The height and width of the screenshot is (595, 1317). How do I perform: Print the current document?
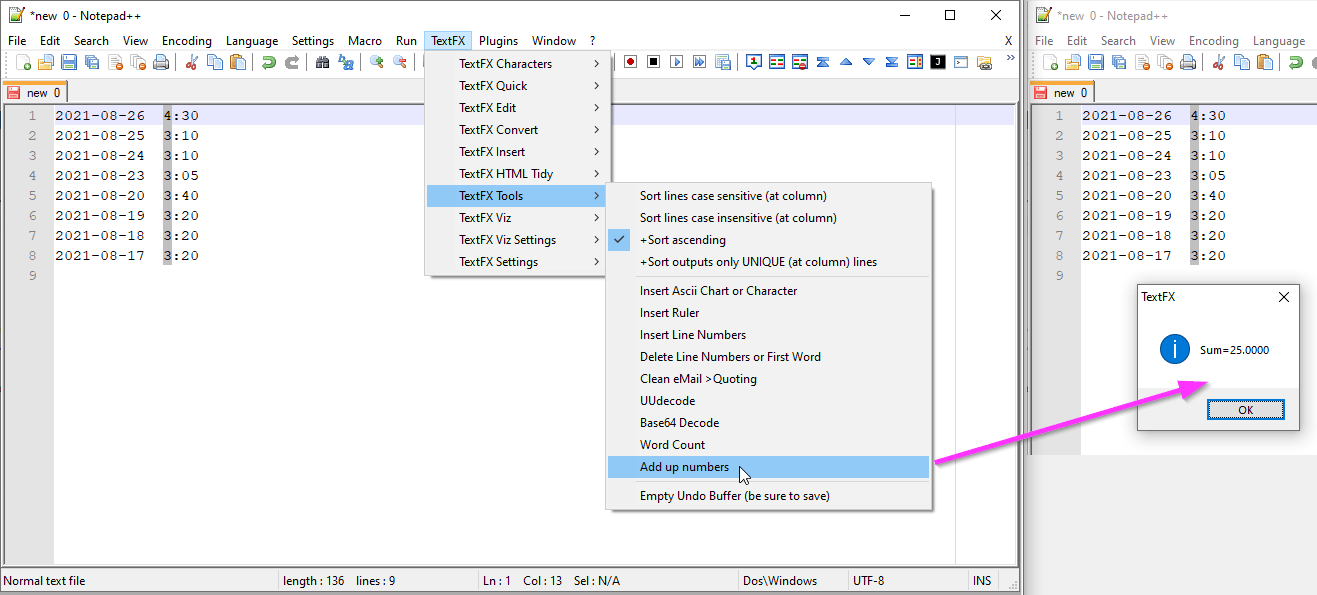coord(161,62)
